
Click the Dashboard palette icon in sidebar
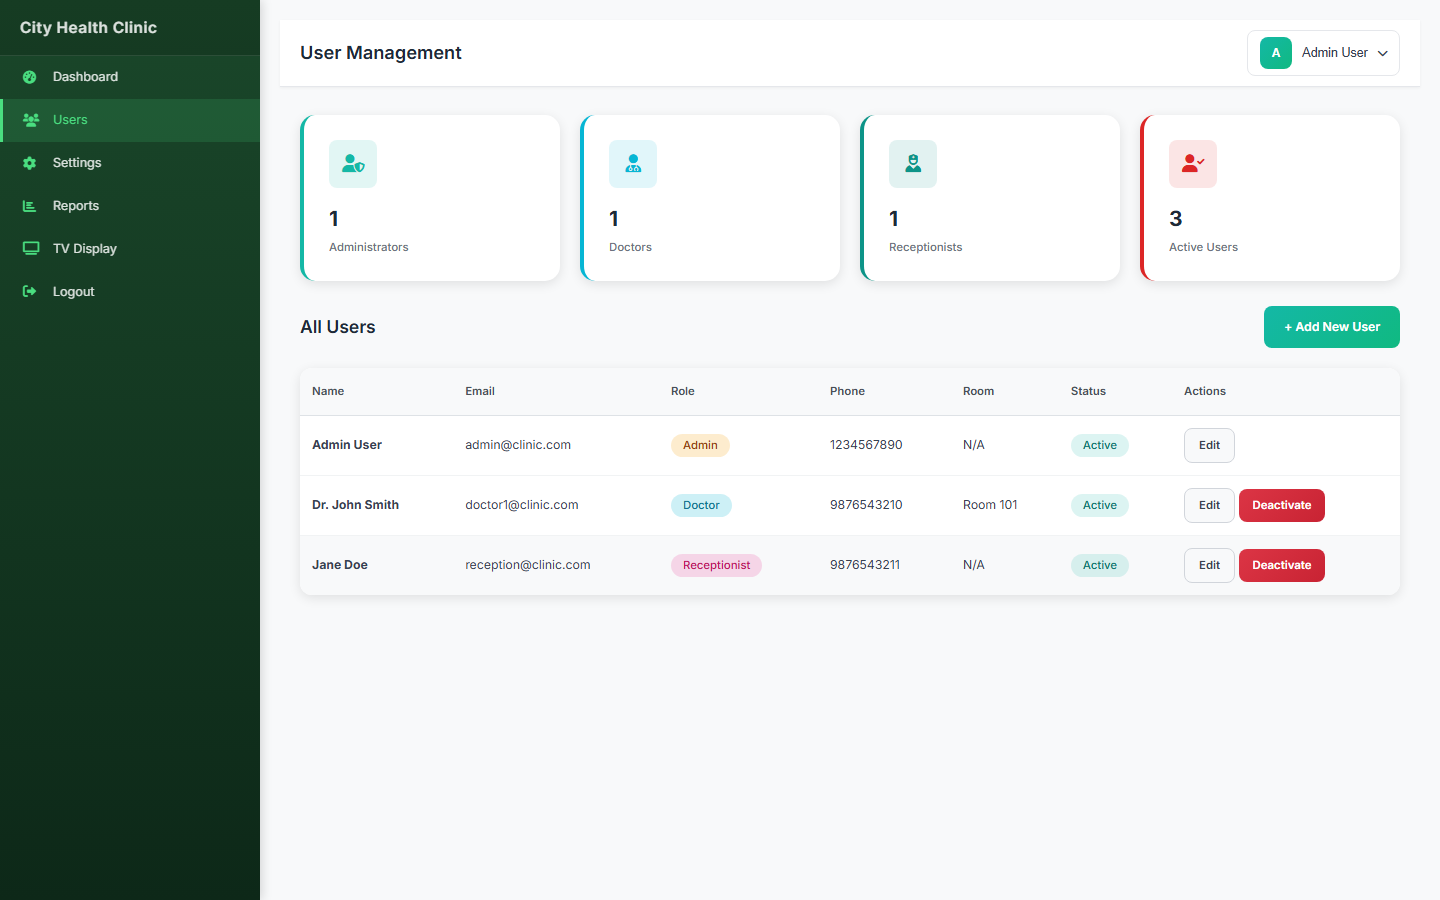(x=30, y=77)
